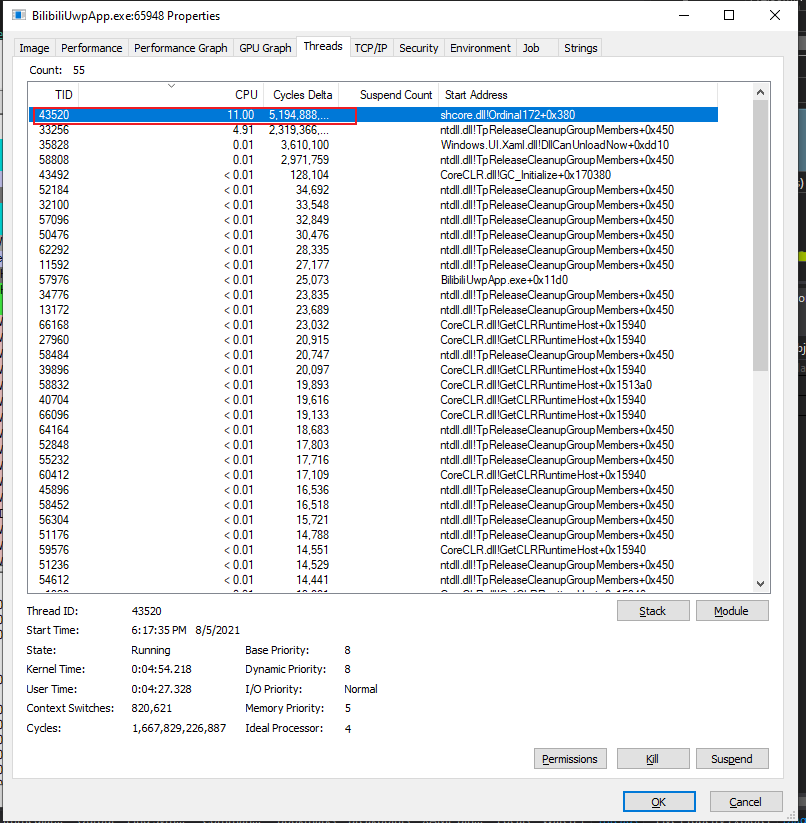The width and height of the screenshot is (806, 823).
Task: Switch to the GPU Graph tab
Action: pyautogui.click(x=265, y=47)
